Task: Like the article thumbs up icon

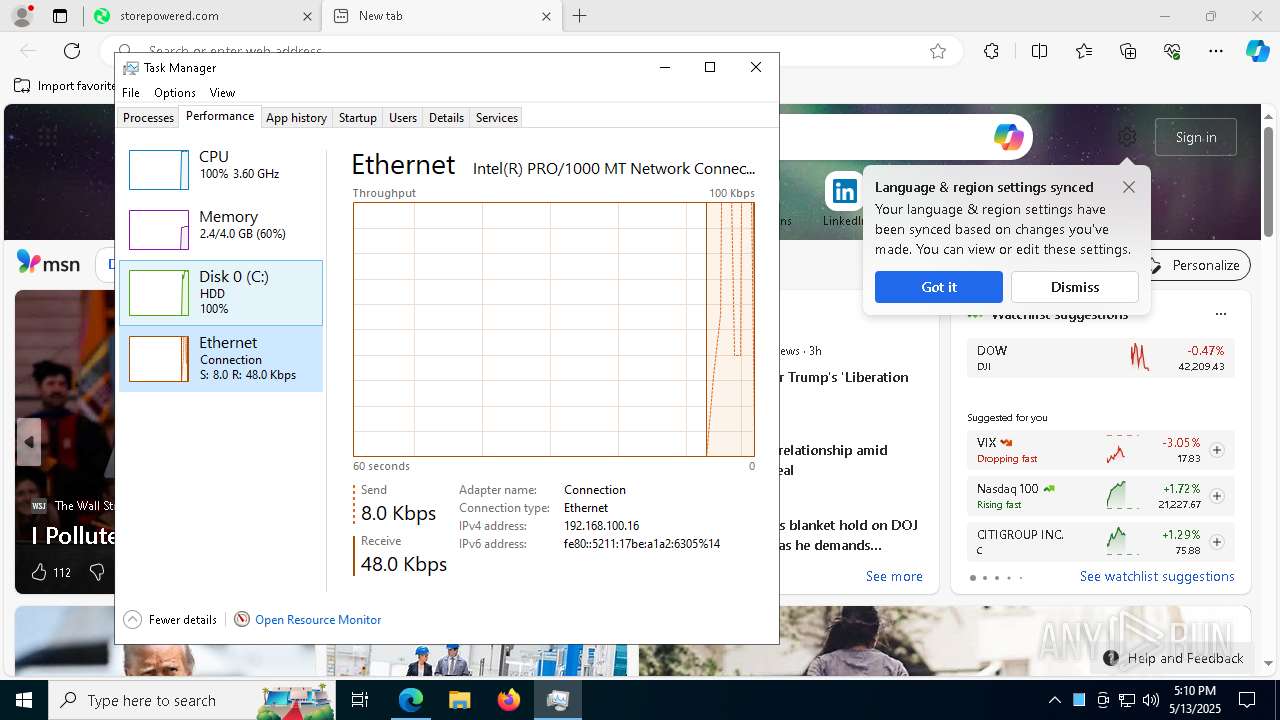Action: click(x=39, y=572)
